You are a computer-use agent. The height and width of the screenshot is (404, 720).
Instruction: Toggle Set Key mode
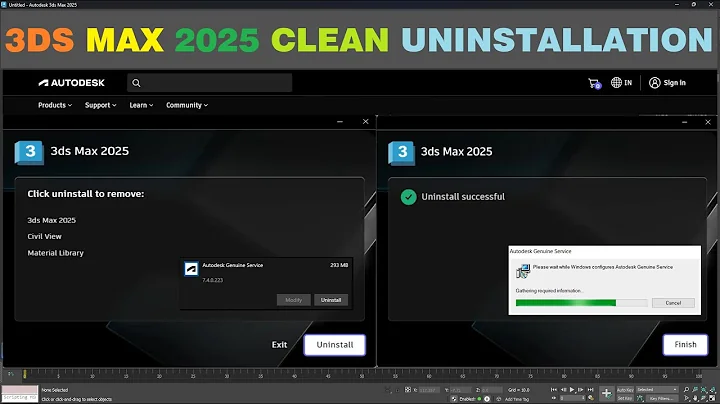(x=625, y=398)
